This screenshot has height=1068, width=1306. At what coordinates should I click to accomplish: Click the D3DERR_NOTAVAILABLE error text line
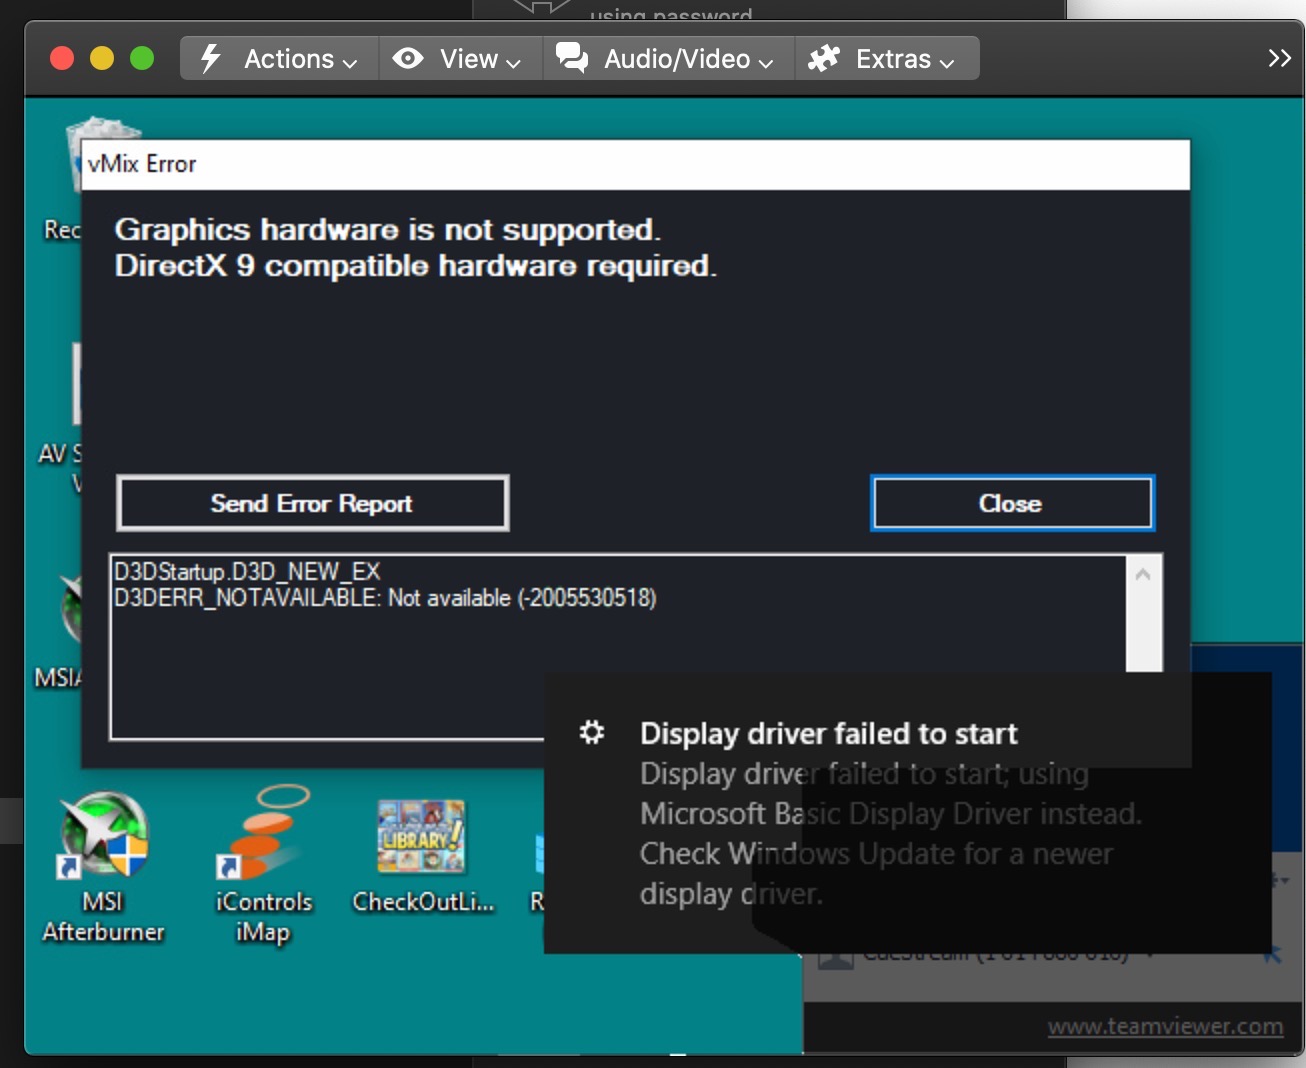pyautogui.click(x=385, y=598)
